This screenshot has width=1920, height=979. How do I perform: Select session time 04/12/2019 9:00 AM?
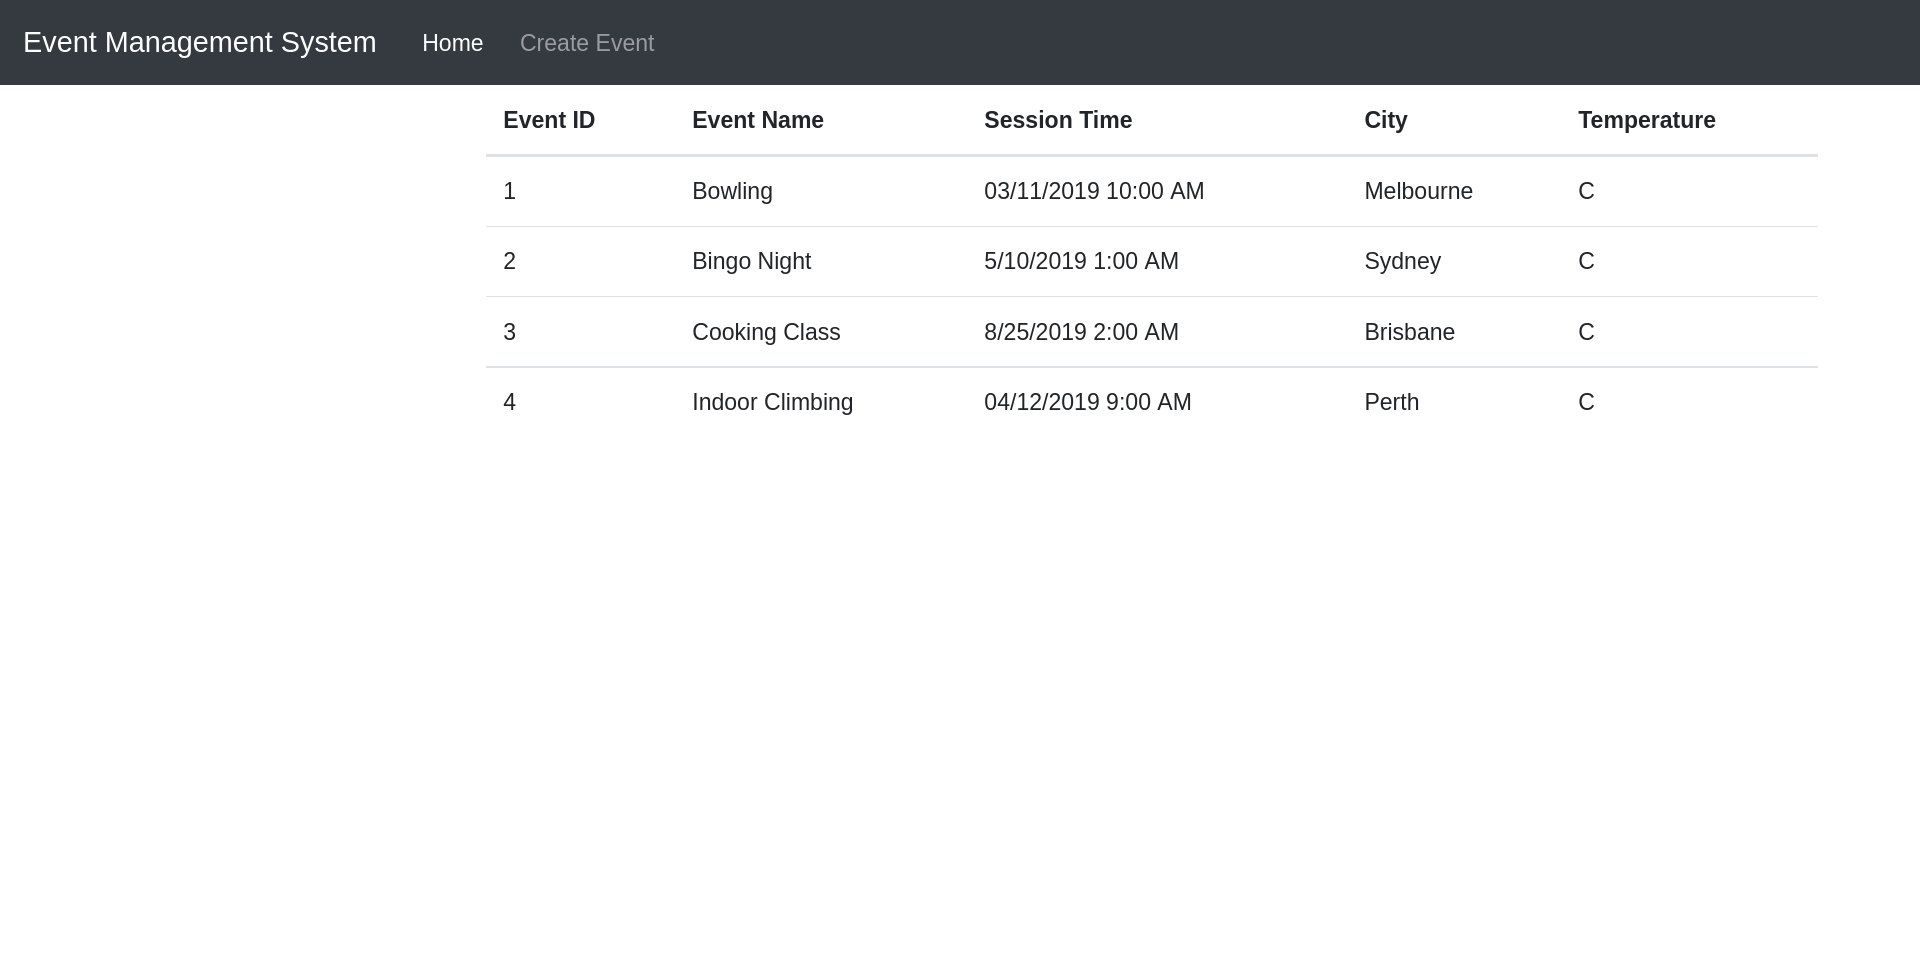1087,402
